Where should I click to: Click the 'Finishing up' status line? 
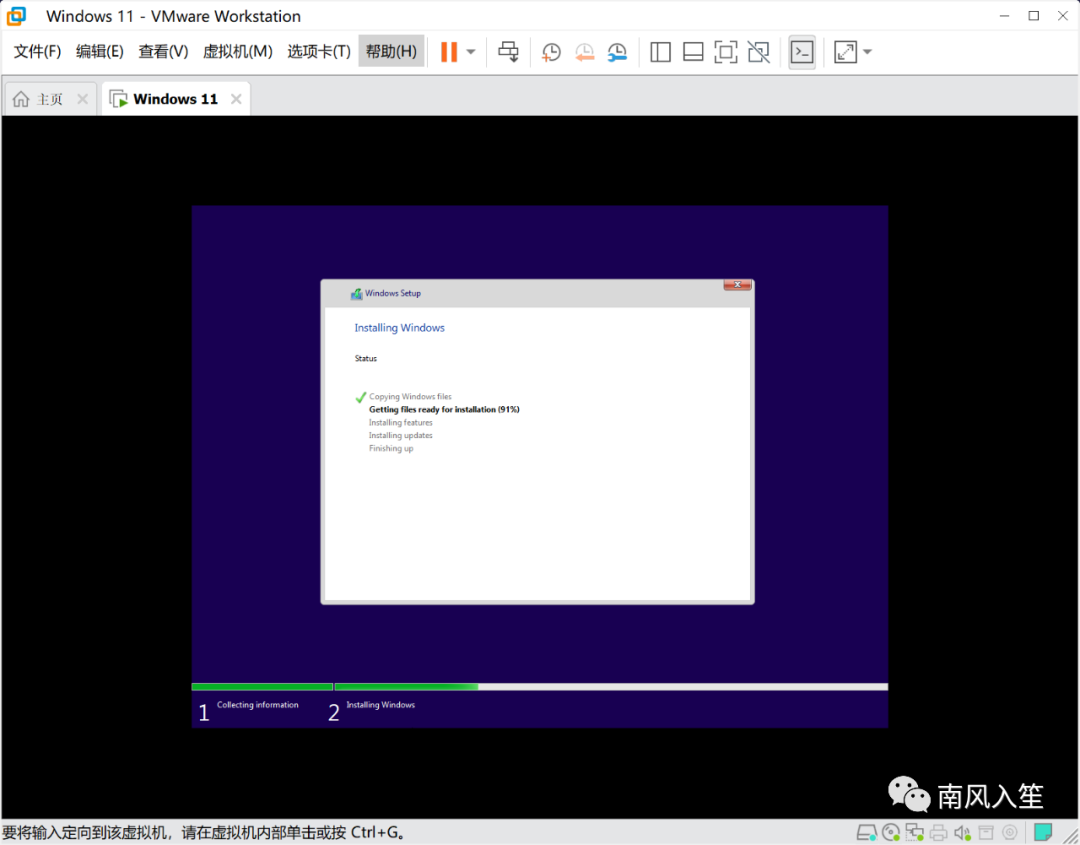391,448
